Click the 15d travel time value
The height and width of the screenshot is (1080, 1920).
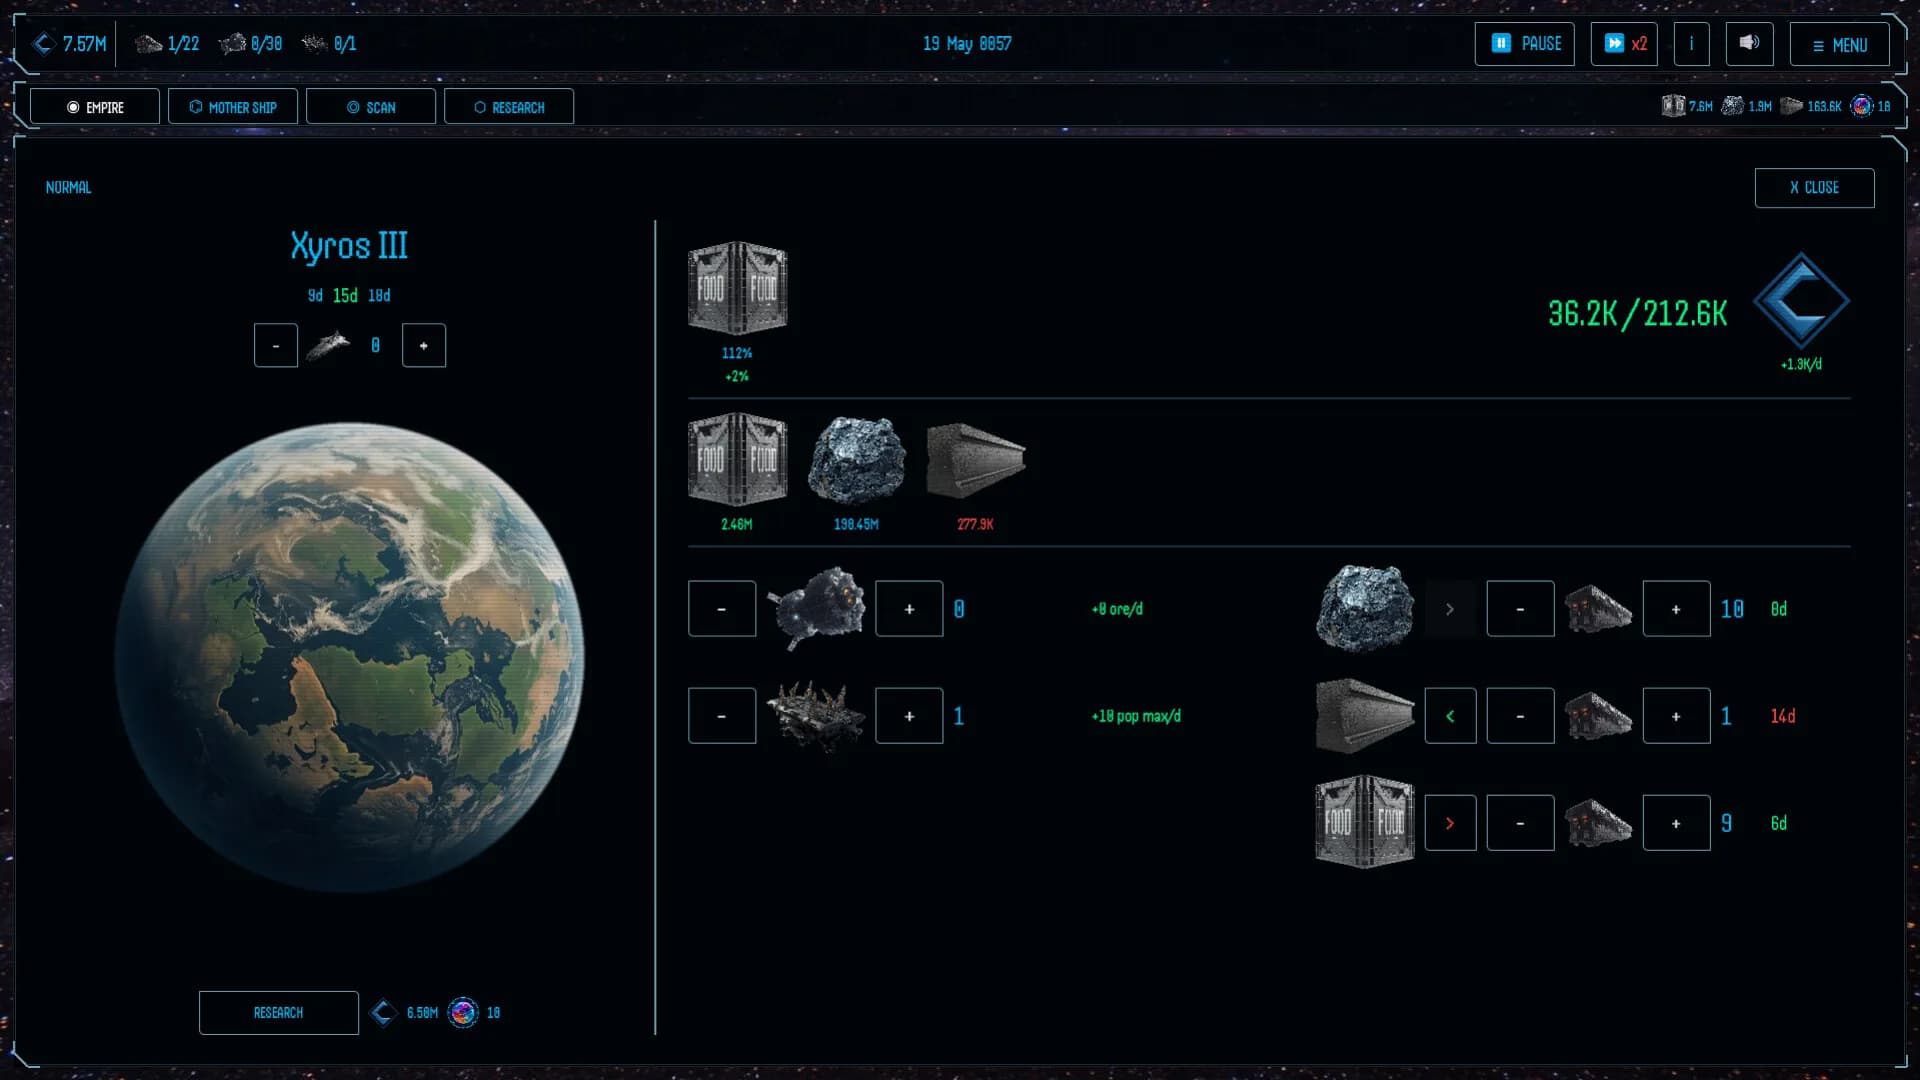click(345, 296)
